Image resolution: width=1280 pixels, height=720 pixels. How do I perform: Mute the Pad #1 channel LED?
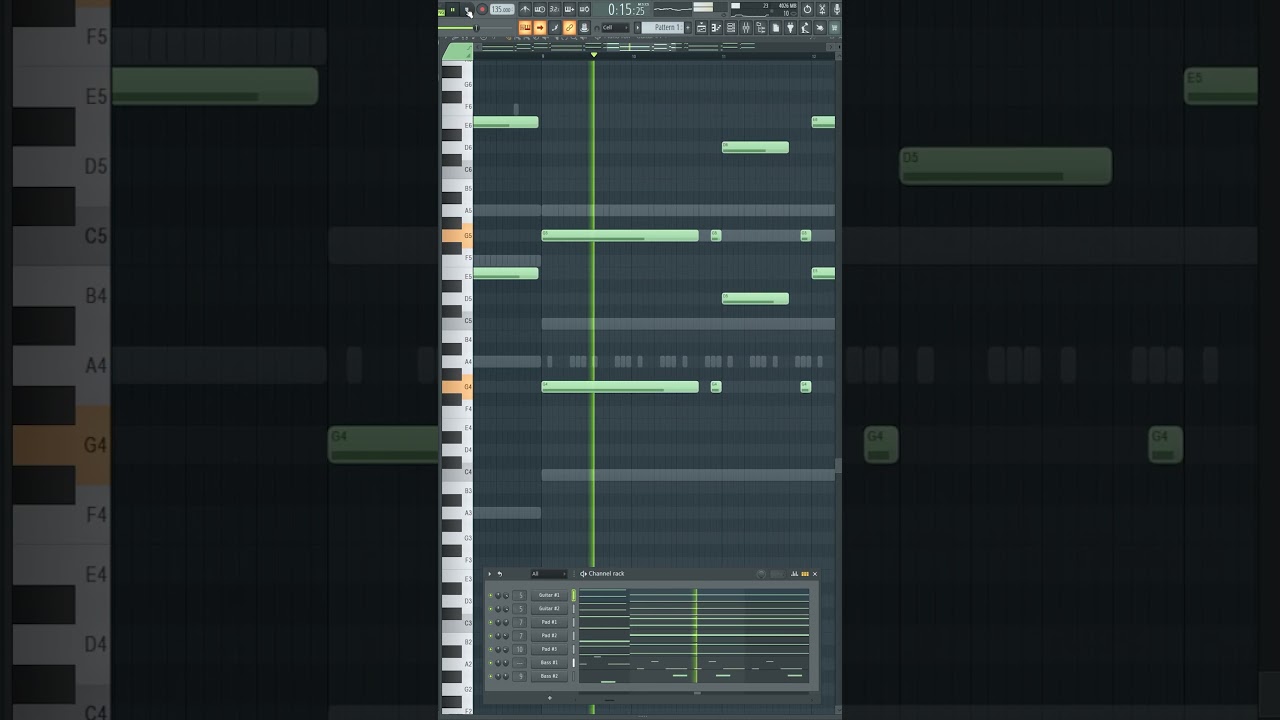pos(491,622)
